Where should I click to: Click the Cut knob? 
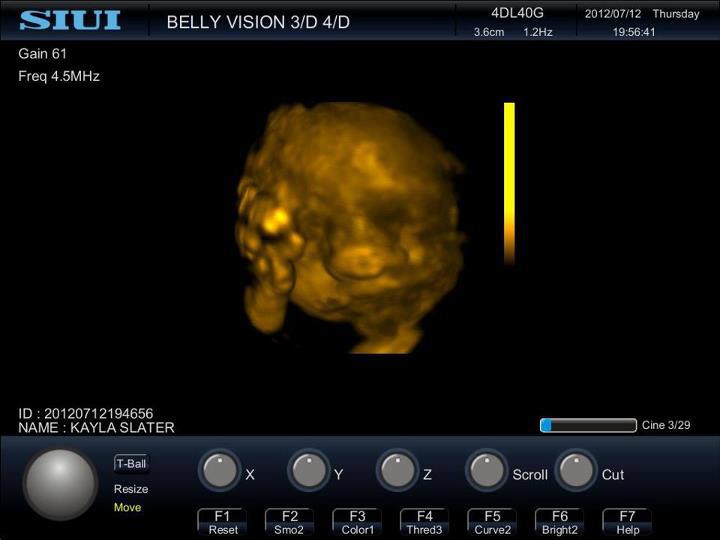[576, 471]
